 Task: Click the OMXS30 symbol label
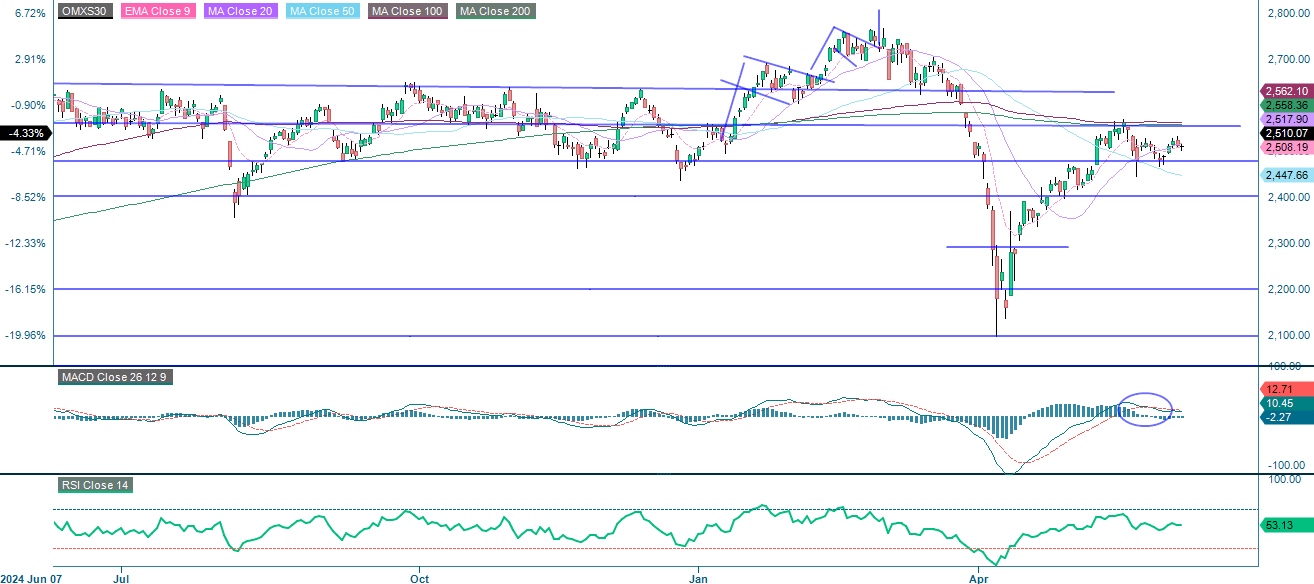pos(85,11)
